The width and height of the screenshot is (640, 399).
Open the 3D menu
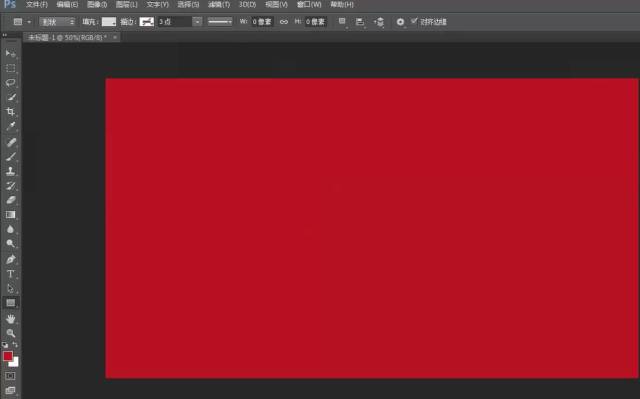[247, 4]
